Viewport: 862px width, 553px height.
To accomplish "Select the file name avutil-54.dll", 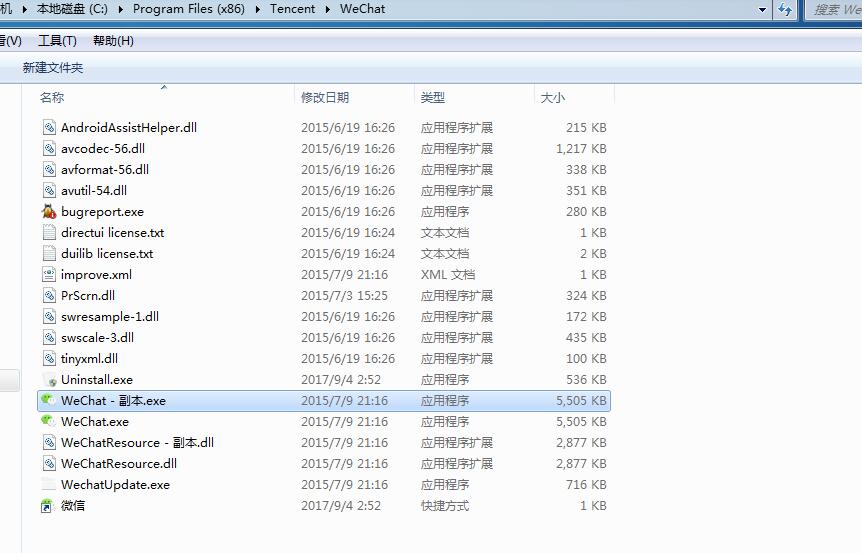I will (94, 190).
